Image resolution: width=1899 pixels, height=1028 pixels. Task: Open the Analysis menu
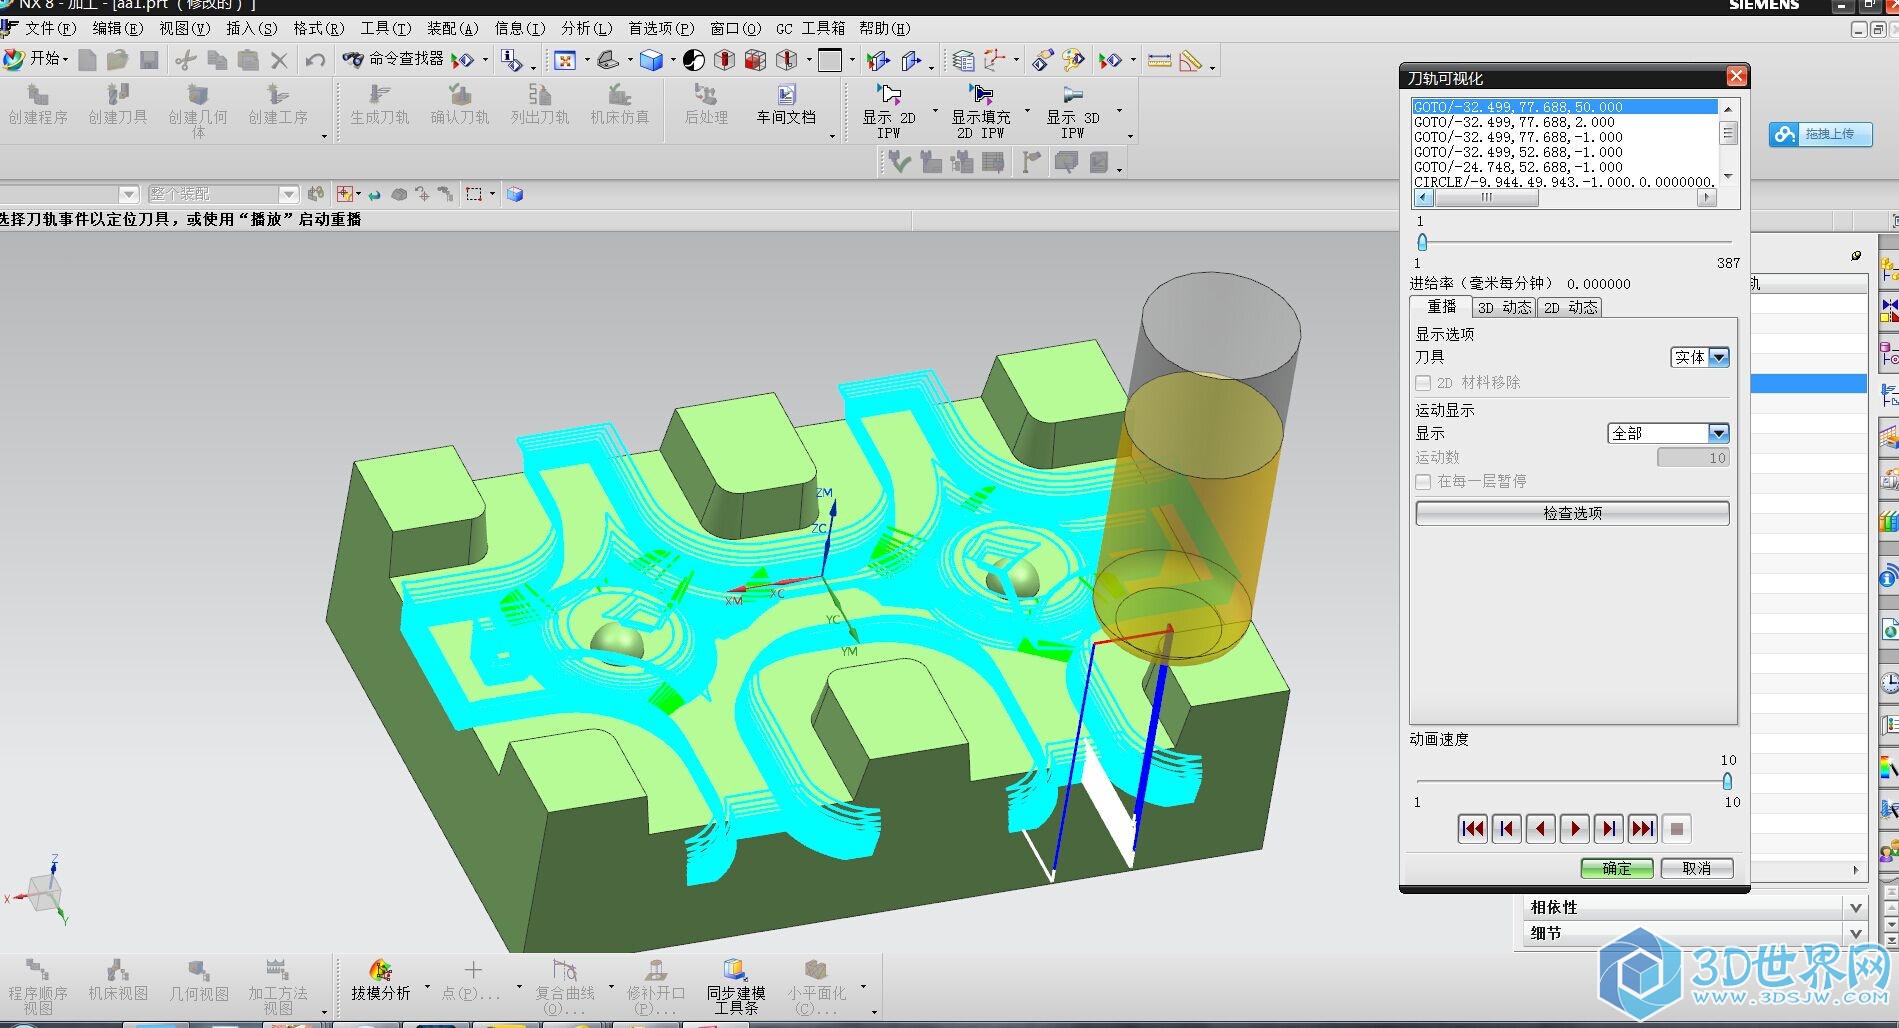(x=586, y=28)
